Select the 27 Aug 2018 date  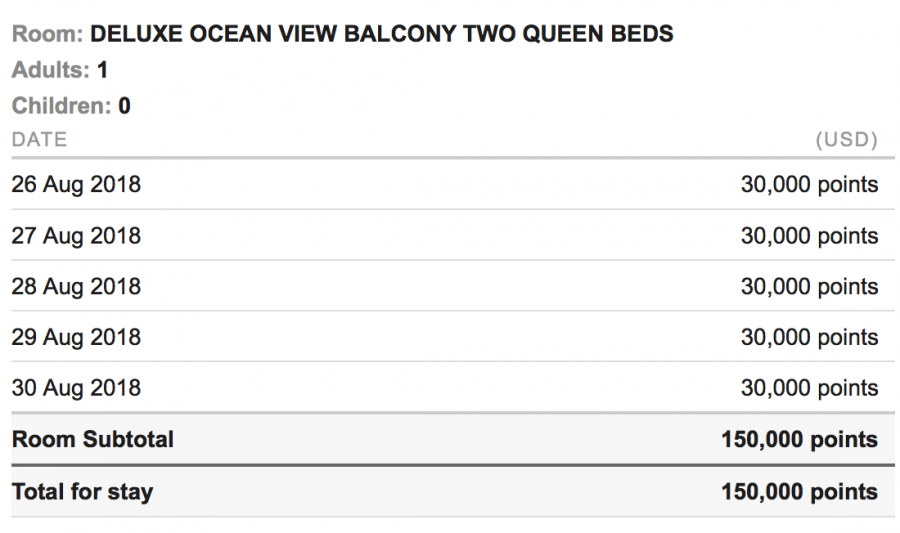coord(76,236)
